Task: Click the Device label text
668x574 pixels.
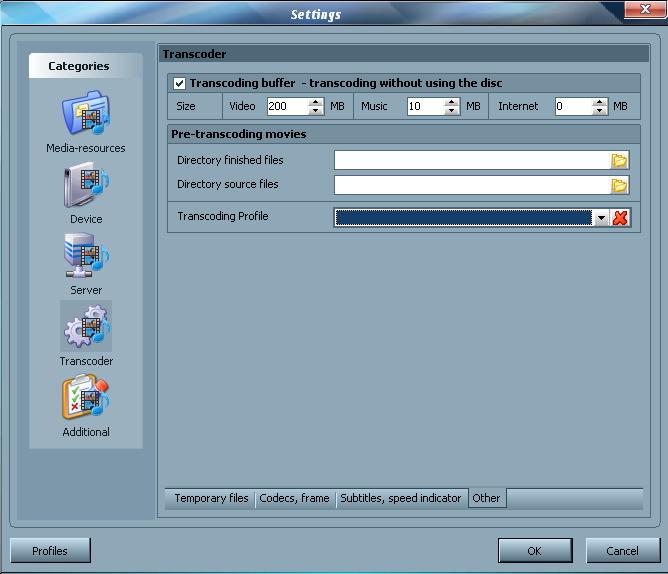Action: (x=86, y=219)
